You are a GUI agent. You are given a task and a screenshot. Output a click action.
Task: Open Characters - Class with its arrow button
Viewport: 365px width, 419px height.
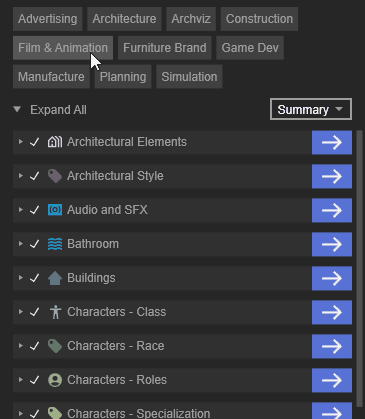pos(332,312)
